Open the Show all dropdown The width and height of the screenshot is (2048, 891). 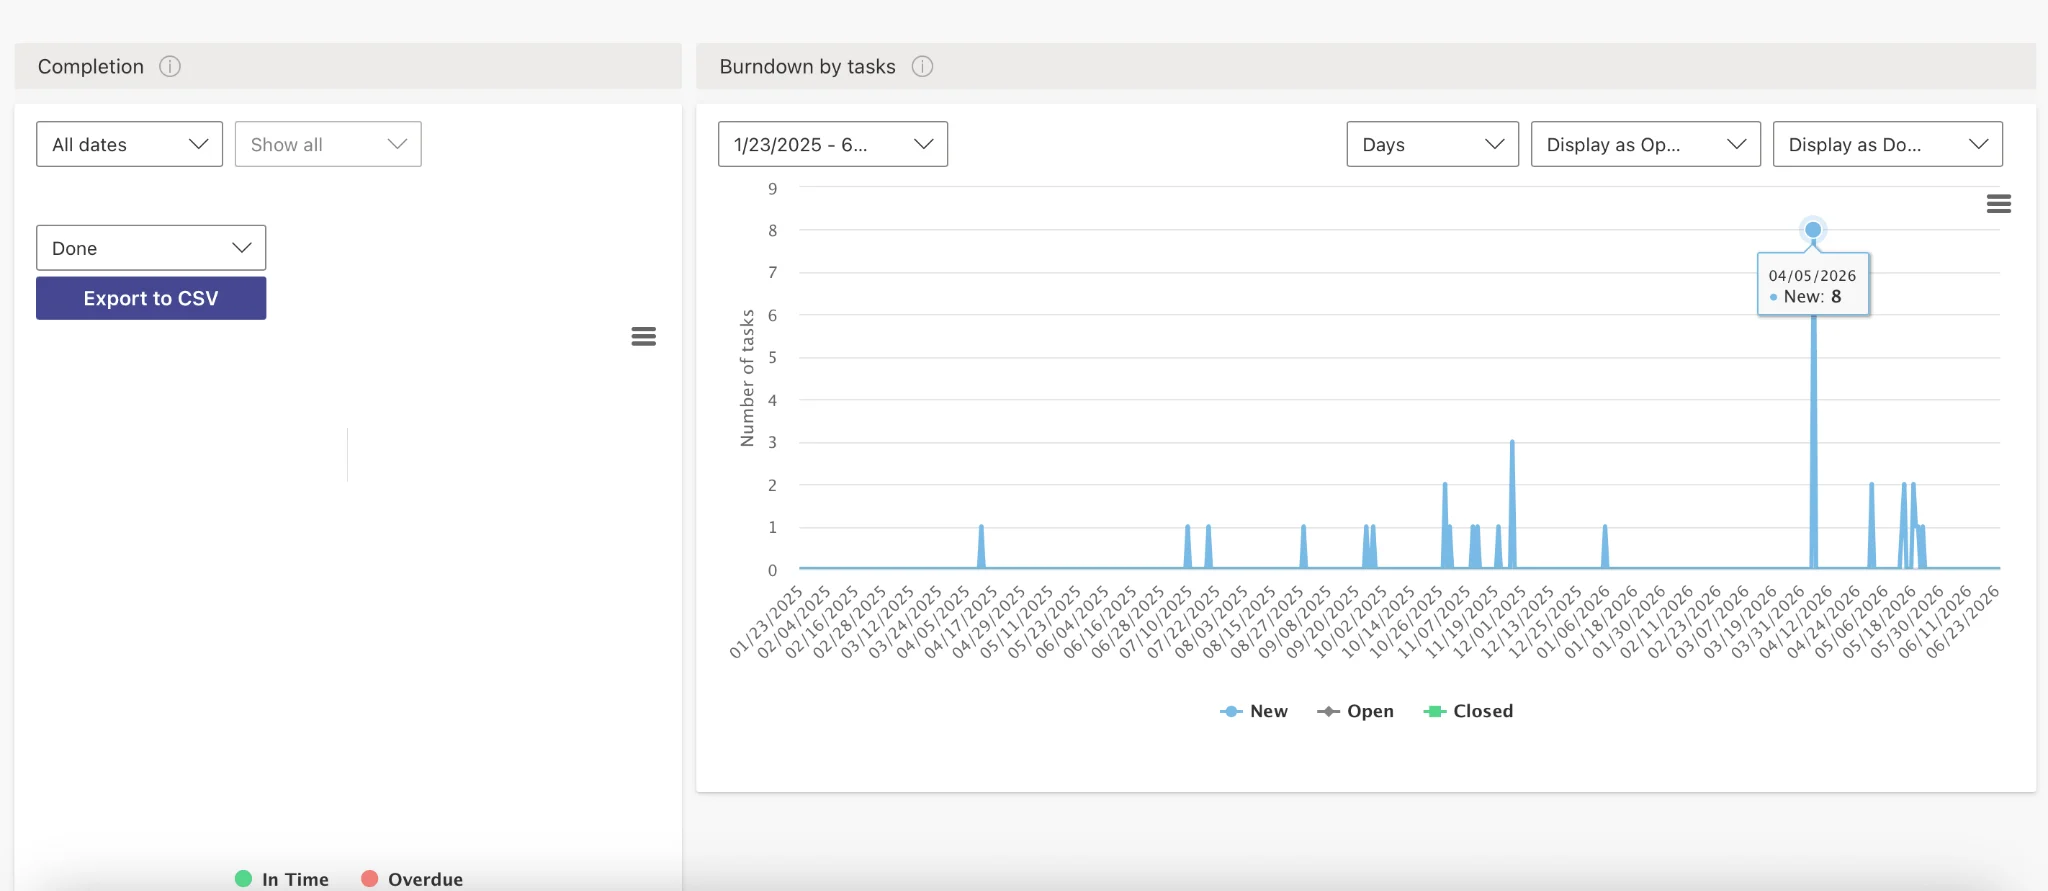[328, 144]
